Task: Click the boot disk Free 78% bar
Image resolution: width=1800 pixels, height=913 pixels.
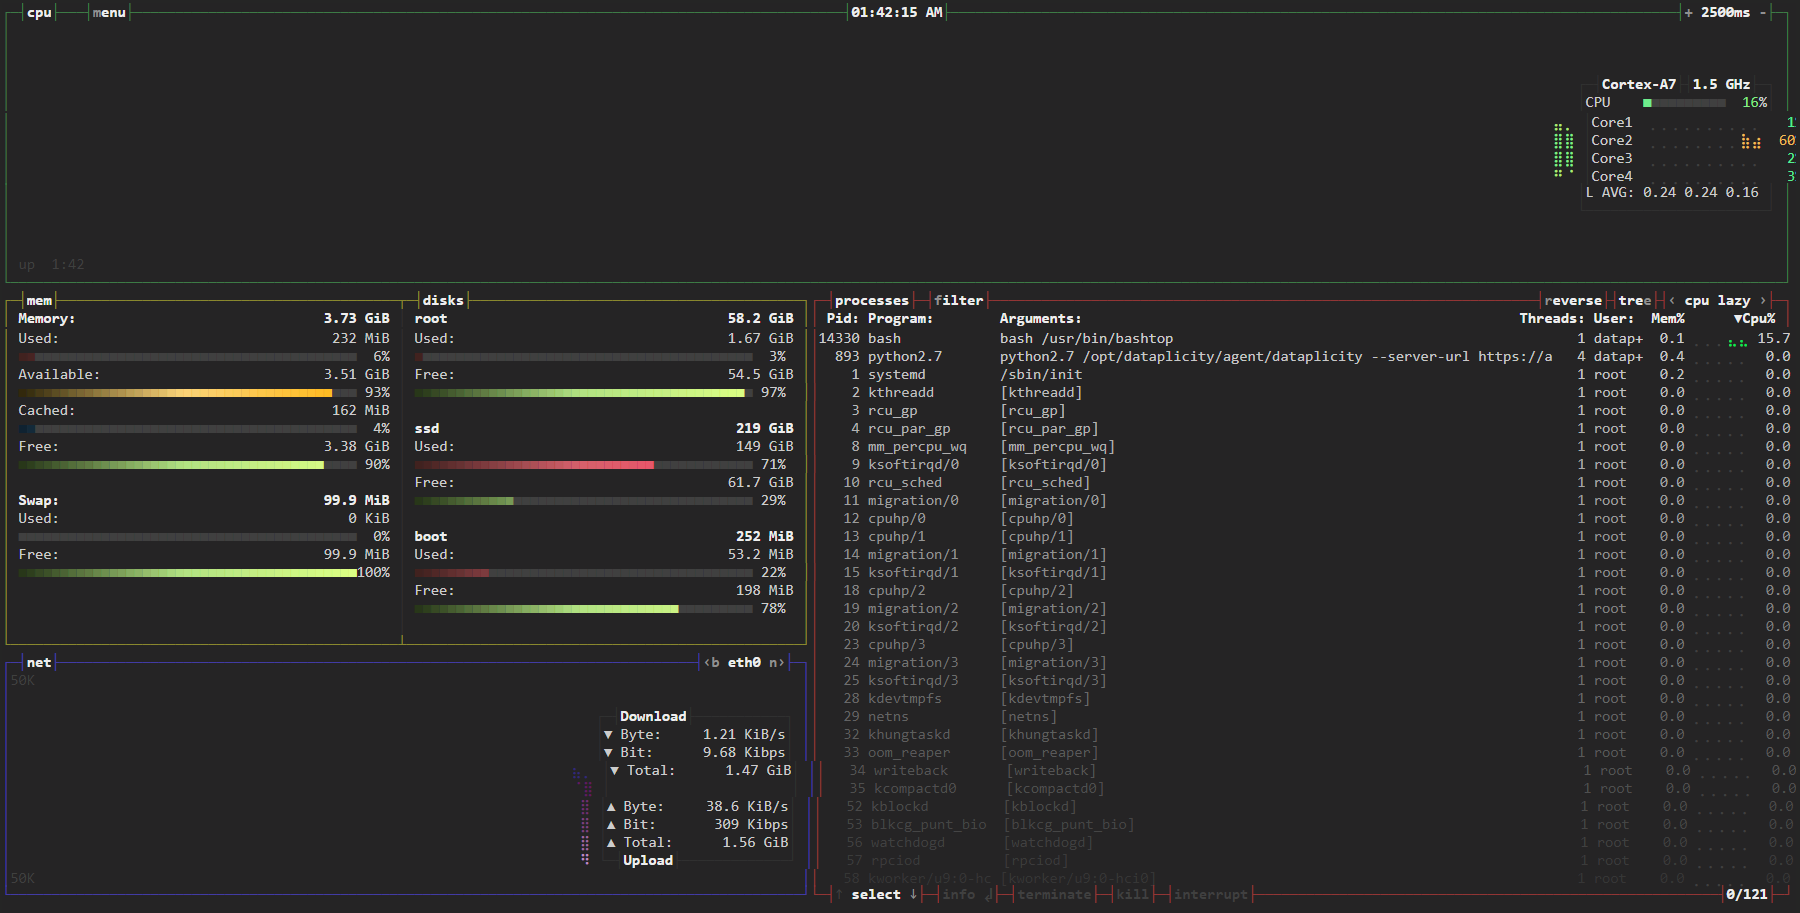Action: [x=583, y=609]
